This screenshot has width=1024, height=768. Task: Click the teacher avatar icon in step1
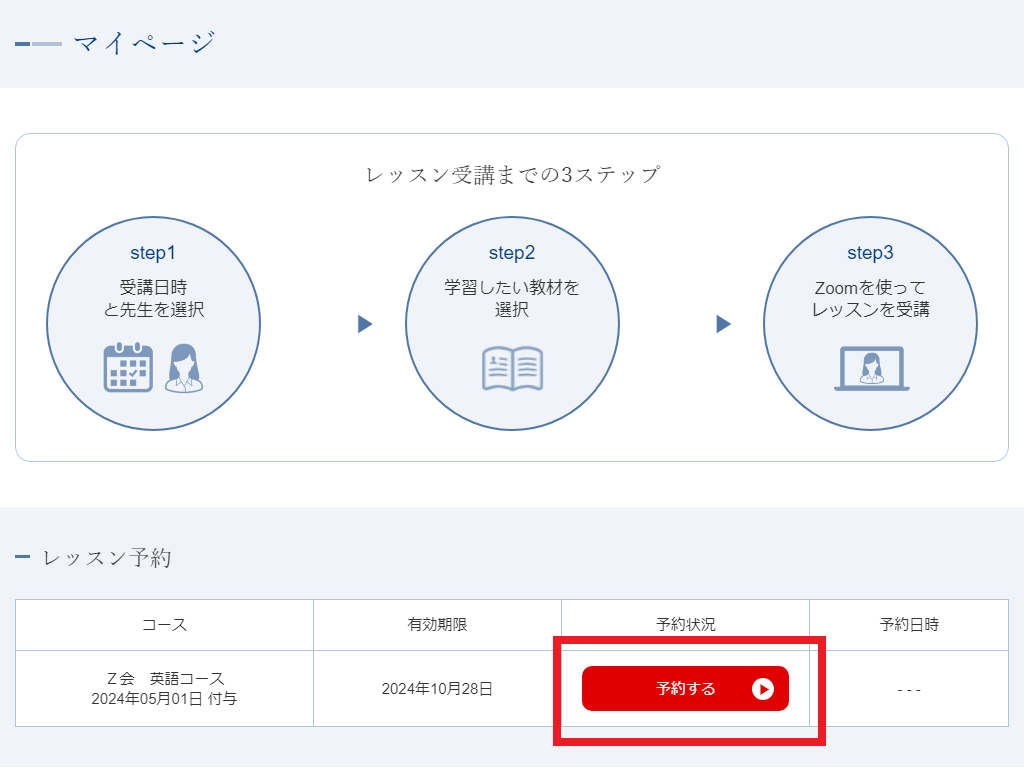pyautogui.click(x=183, y=368)
